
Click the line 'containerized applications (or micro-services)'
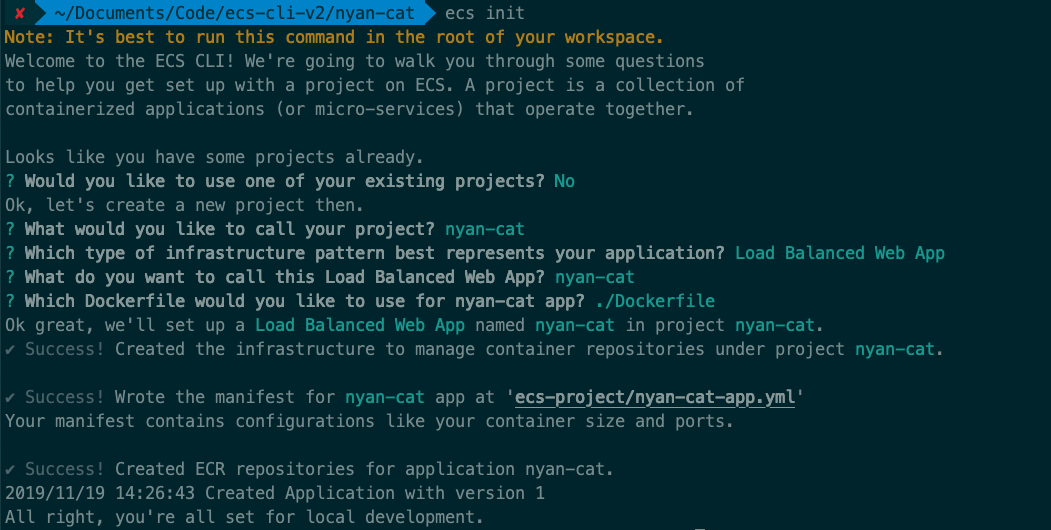349,109
